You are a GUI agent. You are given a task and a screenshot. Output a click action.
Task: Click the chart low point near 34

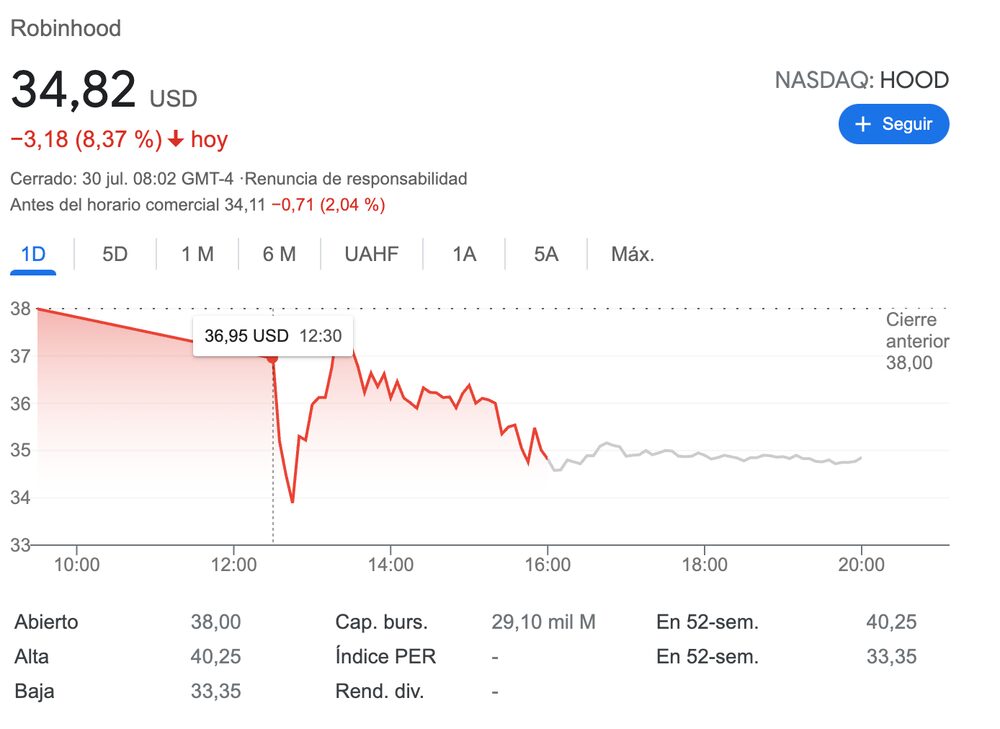(x=292, y=501)
